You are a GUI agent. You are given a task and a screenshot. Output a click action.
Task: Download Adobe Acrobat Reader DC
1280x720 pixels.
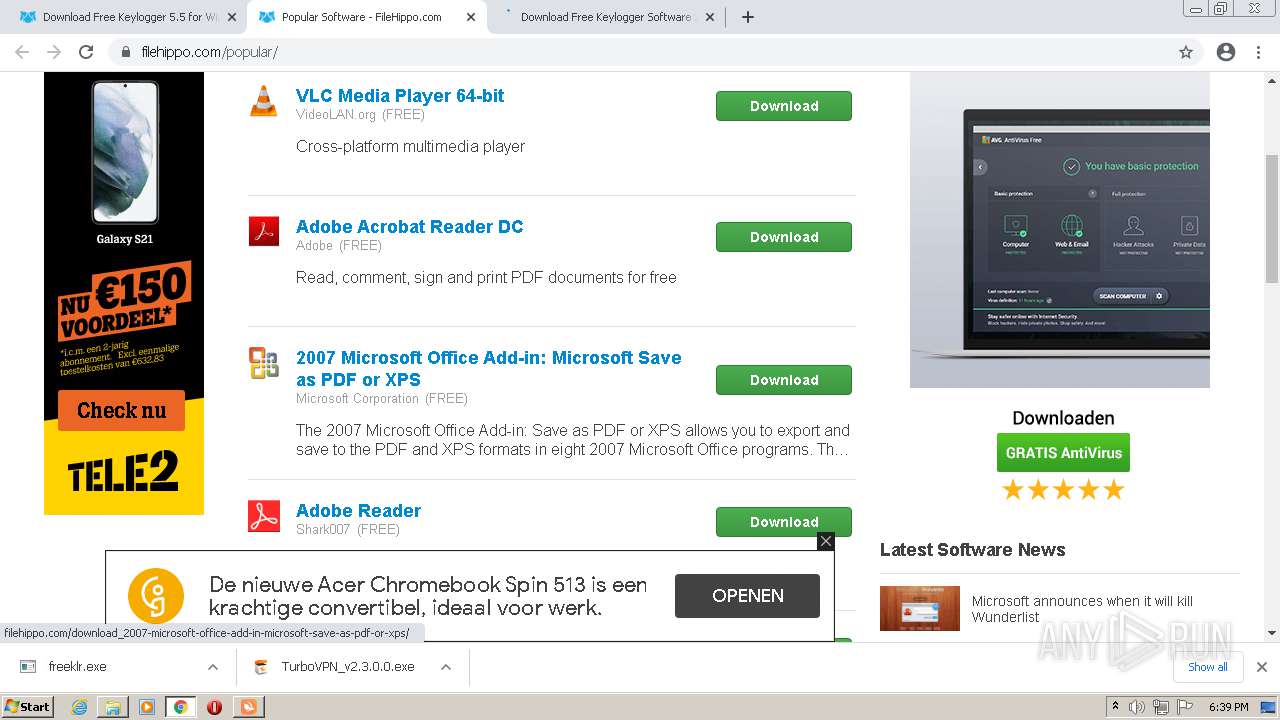(x=784, y=237)
